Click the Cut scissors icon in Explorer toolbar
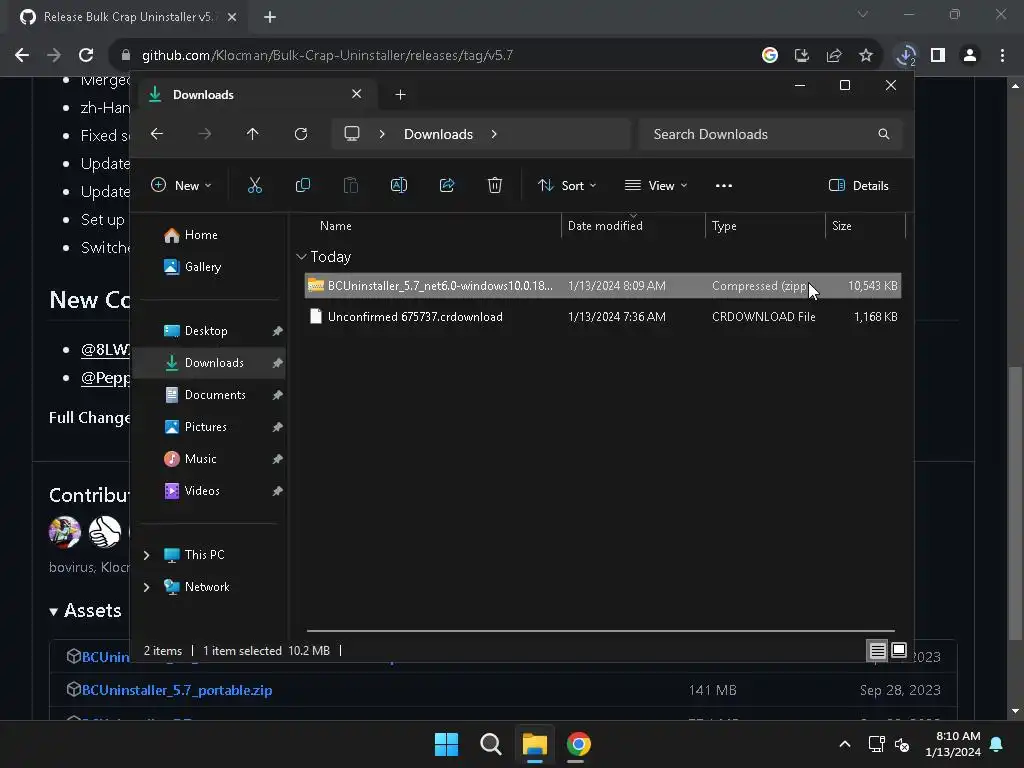Screen dimensions: 1024x768 click(x=255, y=185)
